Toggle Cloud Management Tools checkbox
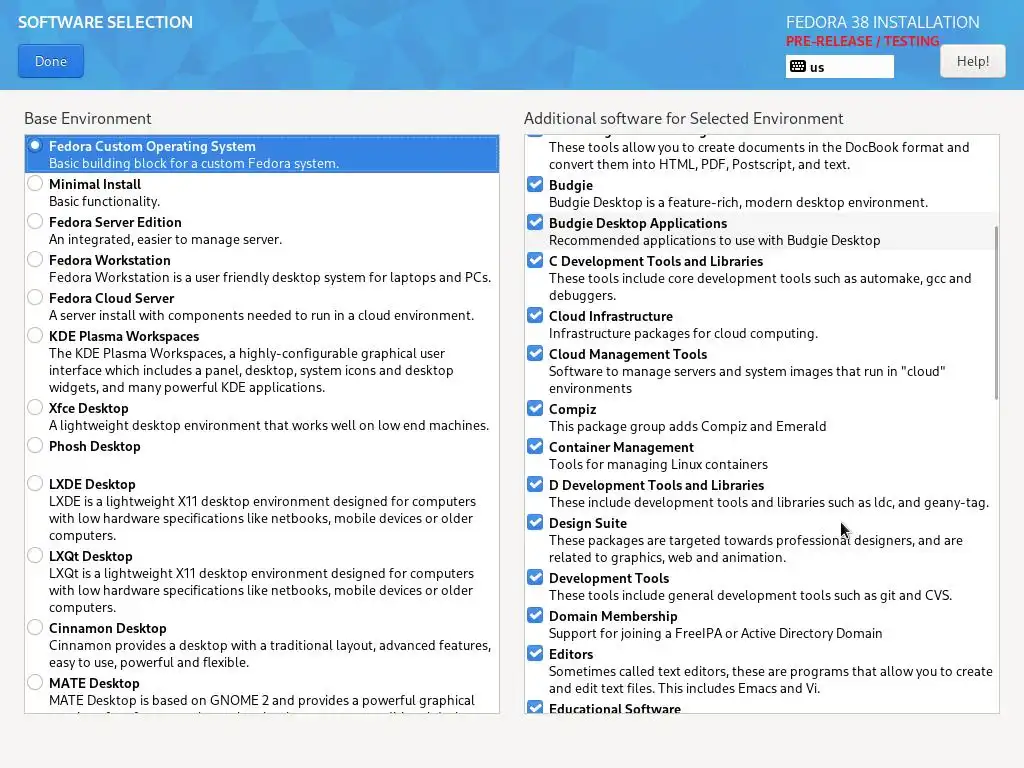Viewport: 1024px width, 768px height. point(535,353)
